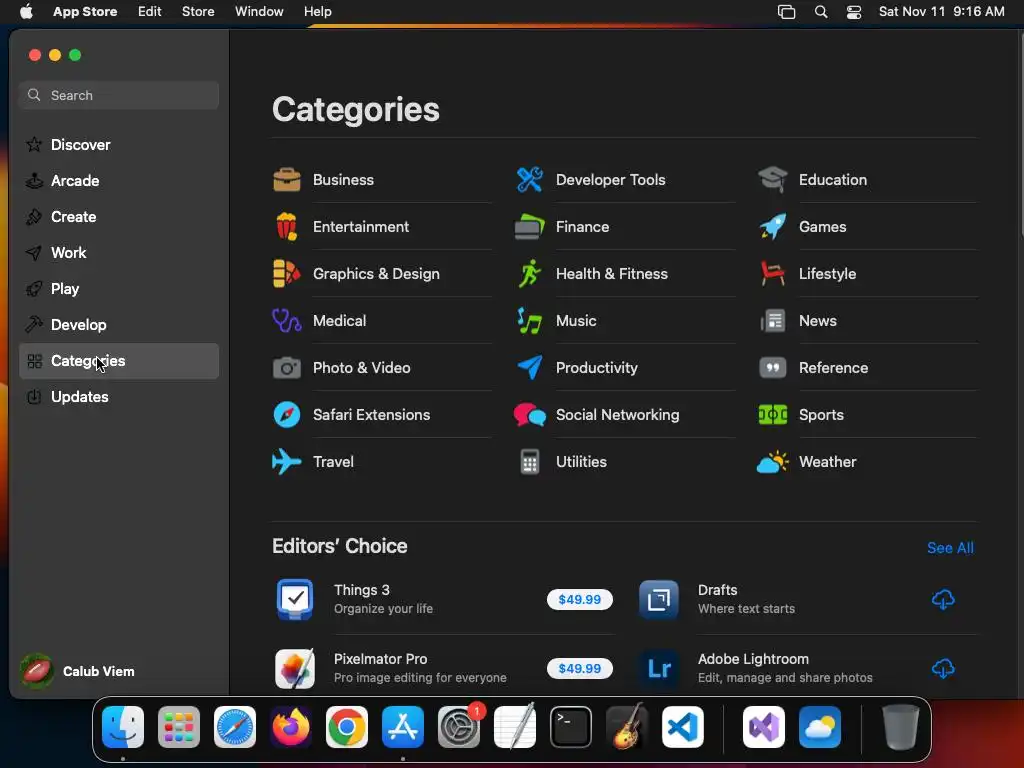Buy Pixelmator Pro for $49.99
This screenshot has width=1024, height=768.
click(580, 669)
